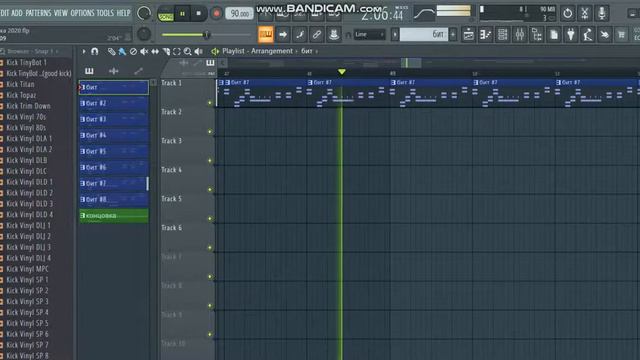Open the ADD menu

[17, 13]
